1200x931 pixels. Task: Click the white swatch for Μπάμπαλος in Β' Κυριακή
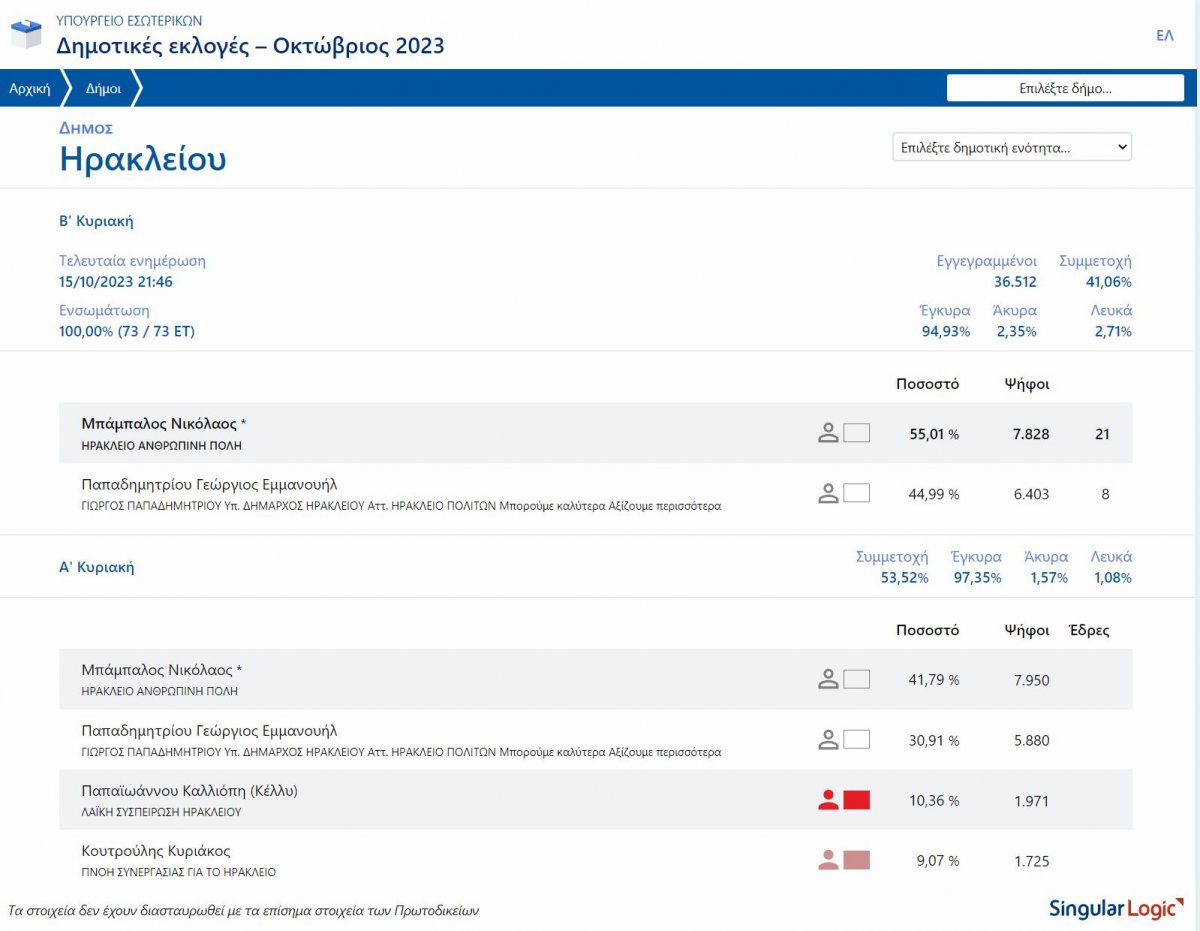[x=857, y=433]
